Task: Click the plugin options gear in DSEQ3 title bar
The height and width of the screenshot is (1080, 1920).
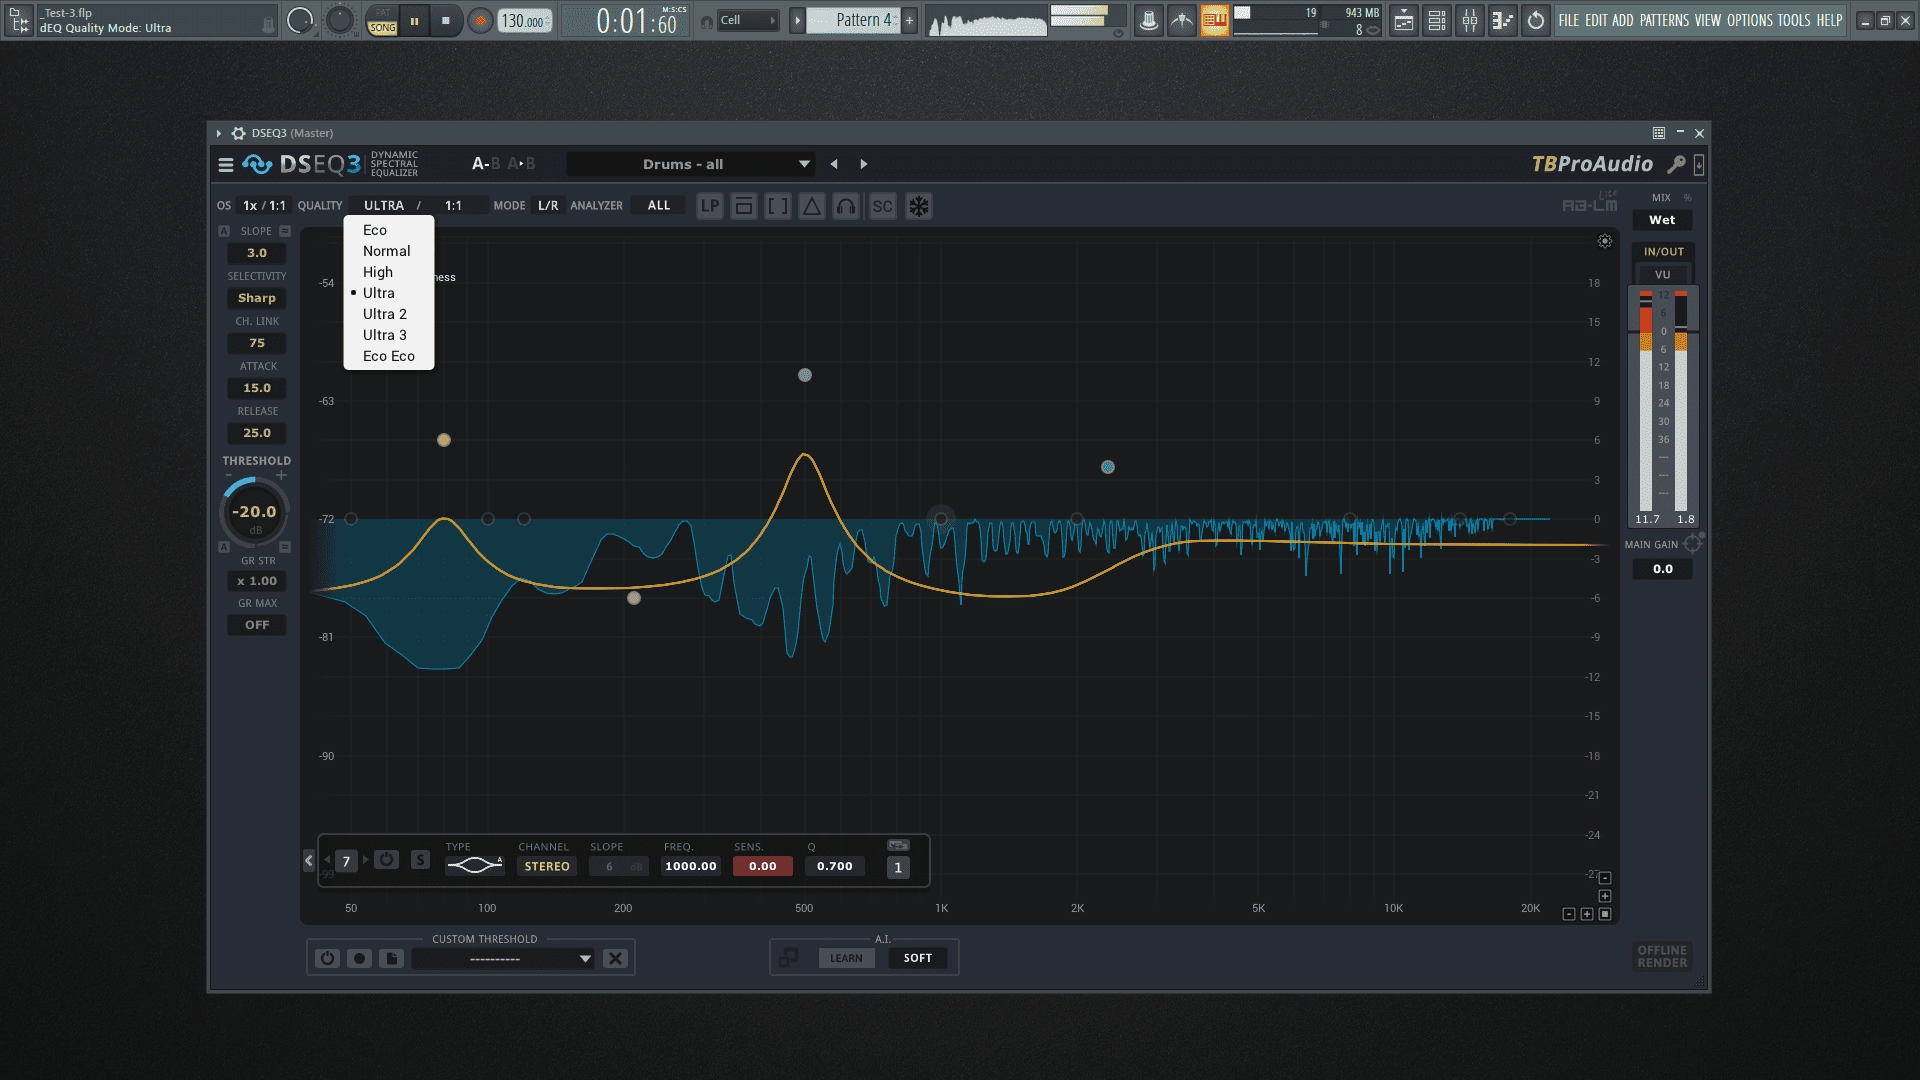Action: pyautogui.click(x=238, y=133)
